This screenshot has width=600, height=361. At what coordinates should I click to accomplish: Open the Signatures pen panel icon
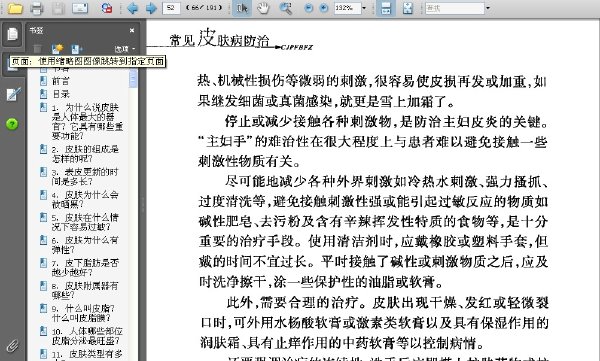13,94
